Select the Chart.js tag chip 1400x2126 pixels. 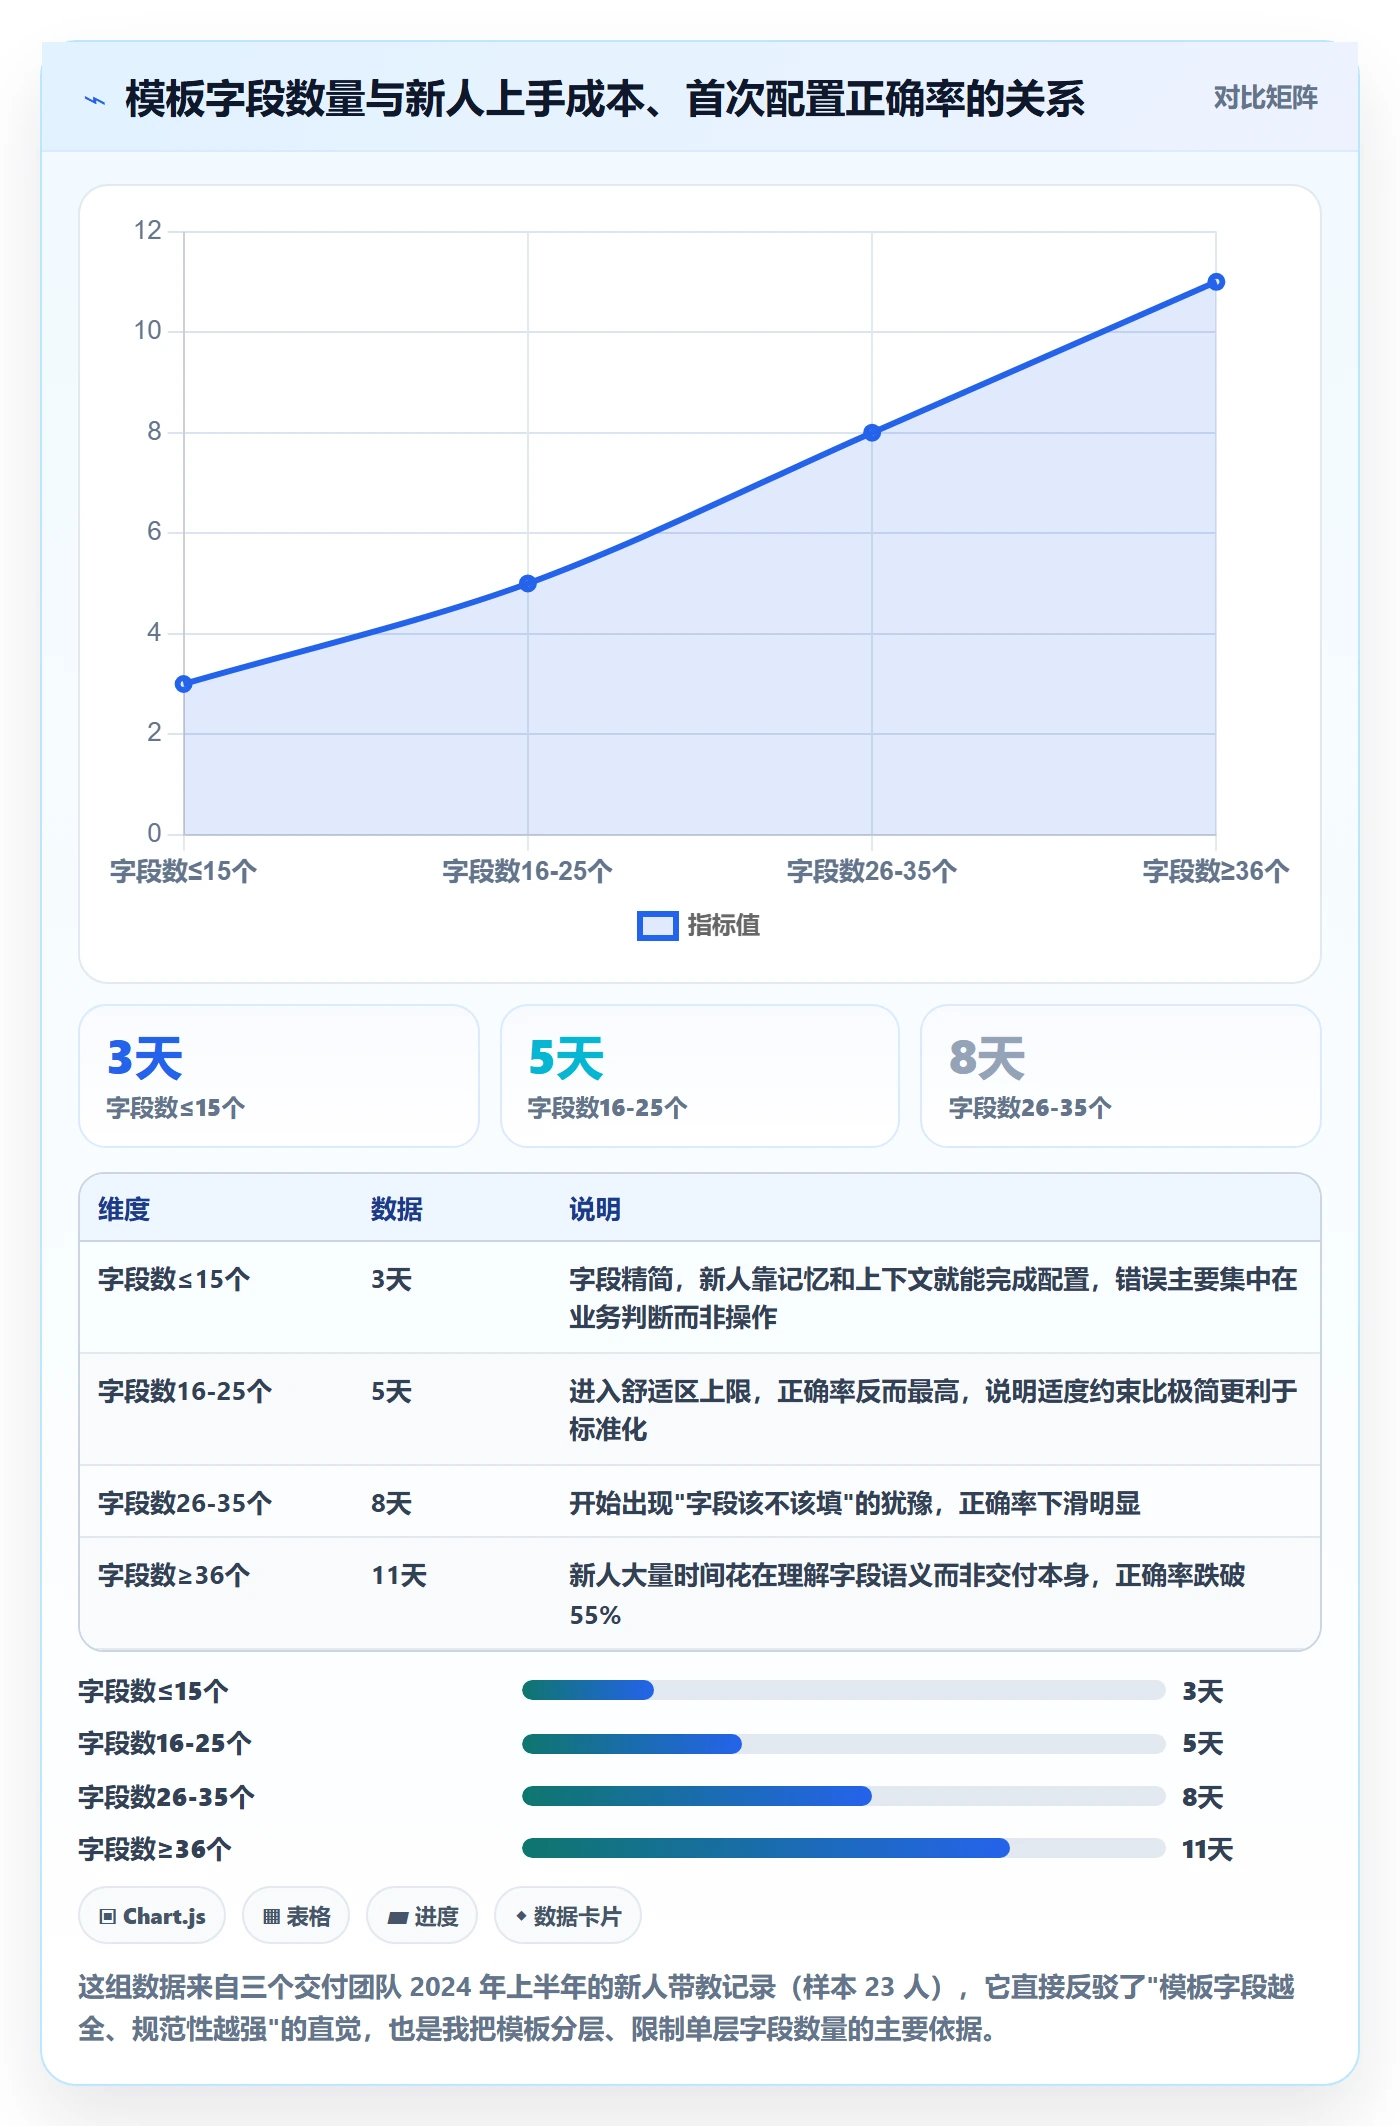point(152,1916)
